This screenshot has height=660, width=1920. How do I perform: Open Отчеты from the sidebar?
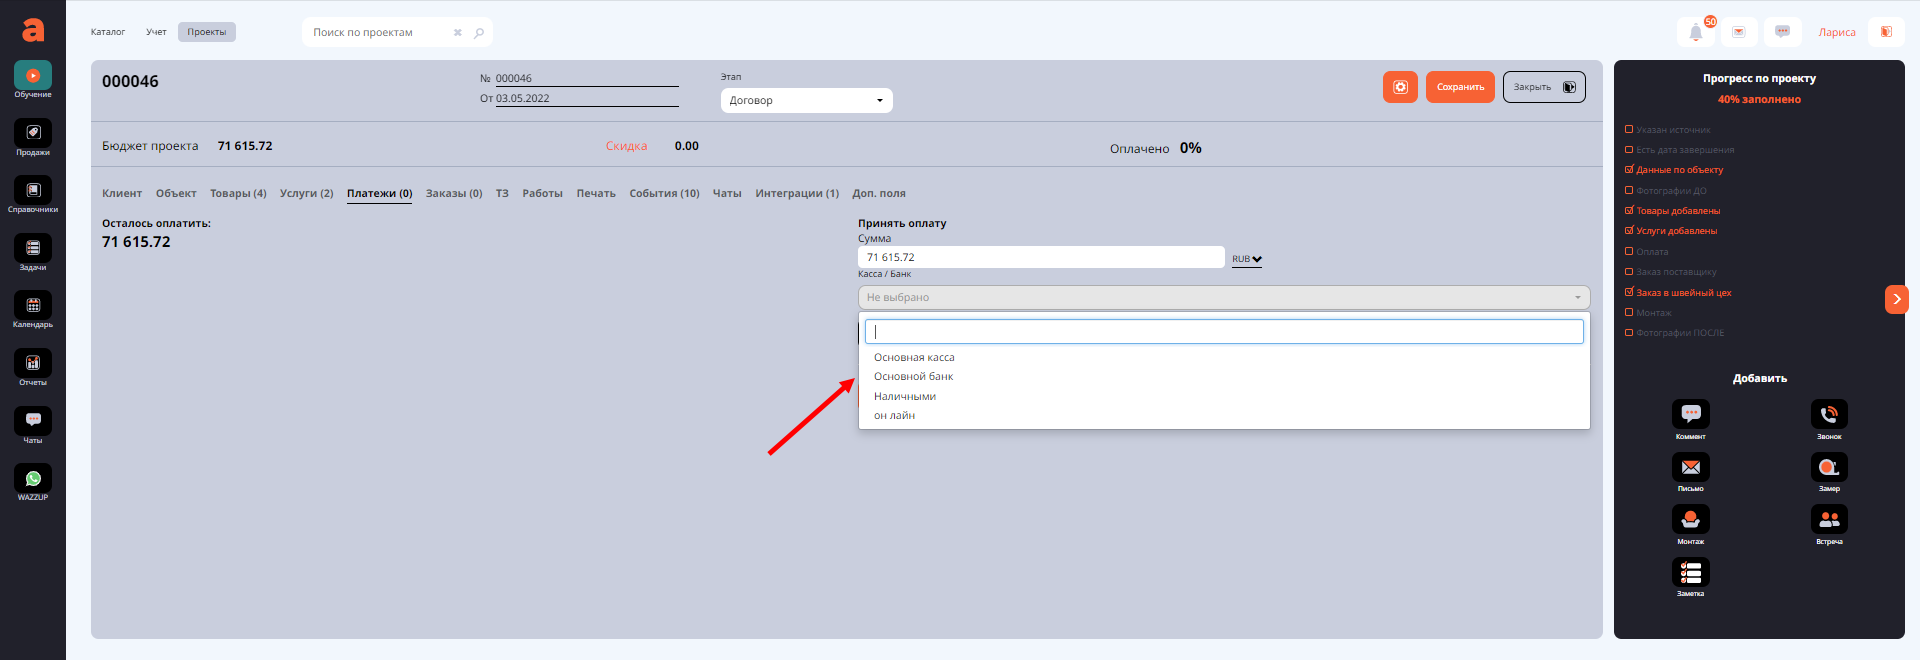click(33, 364)
